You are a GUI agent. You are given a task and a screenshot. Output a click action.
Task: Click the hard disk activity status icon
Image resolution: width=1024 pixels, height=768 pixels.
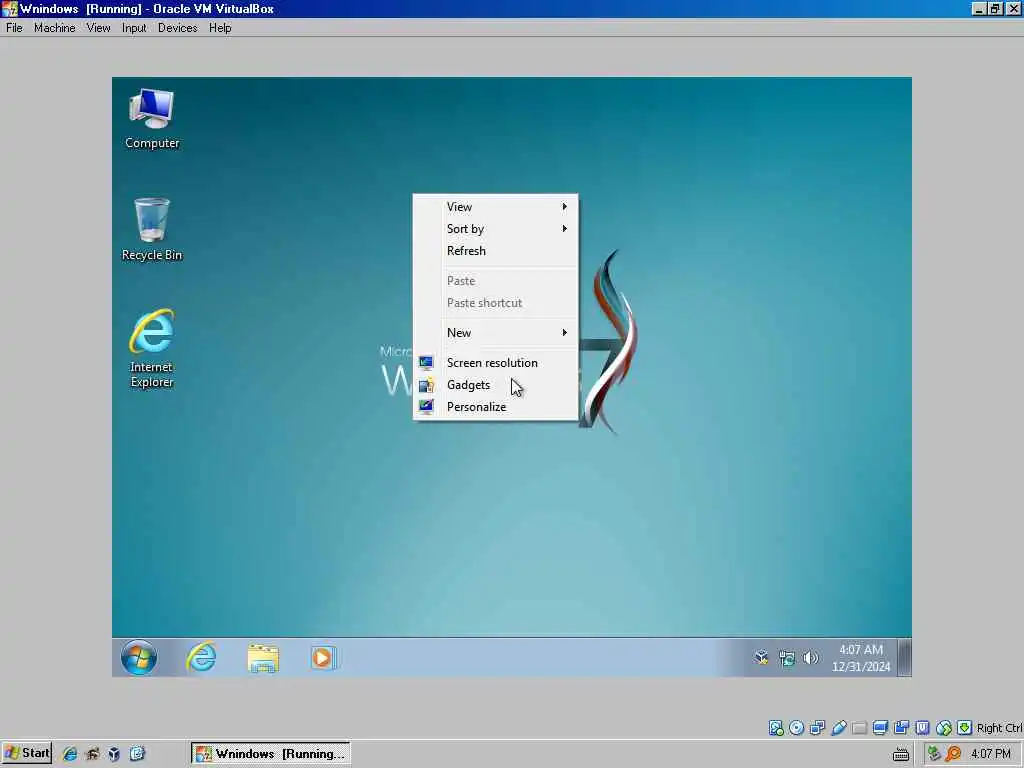pyautogui.click(x=775, y=728)
